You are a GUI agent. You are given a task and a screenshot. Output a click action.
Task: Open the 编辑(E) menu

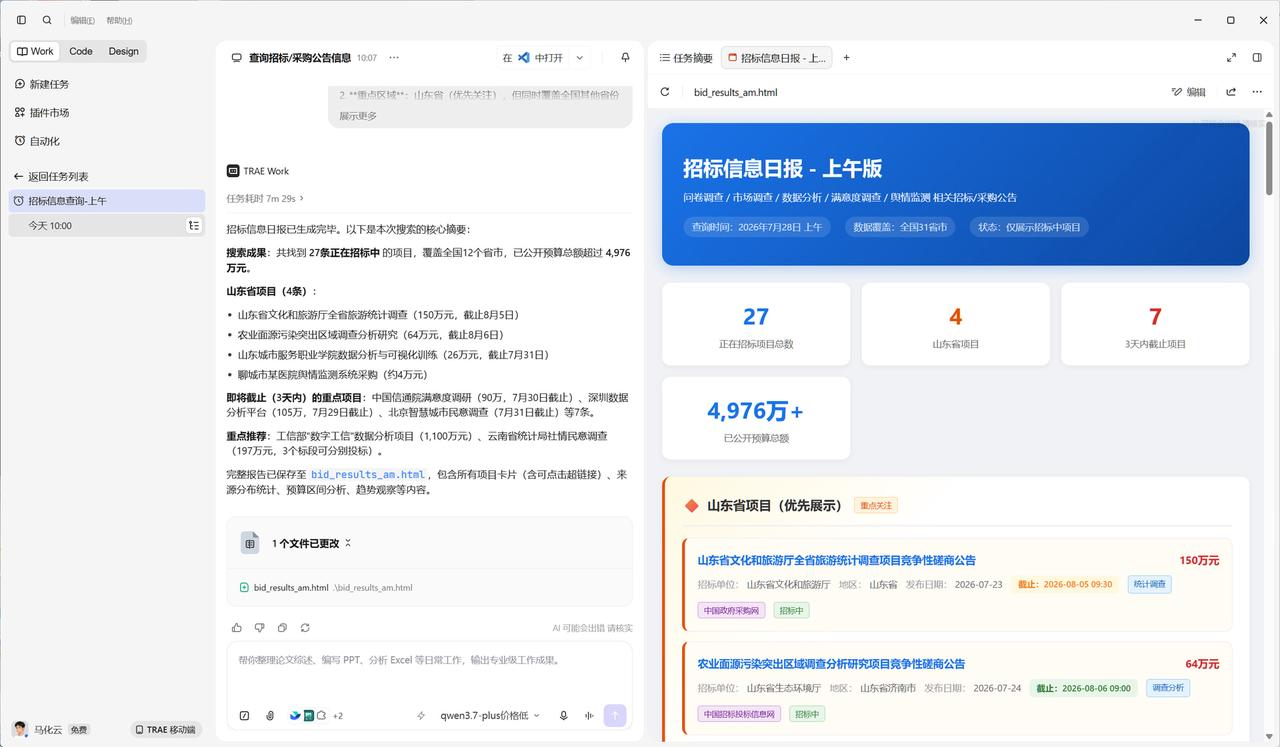(x=83, y=20)
